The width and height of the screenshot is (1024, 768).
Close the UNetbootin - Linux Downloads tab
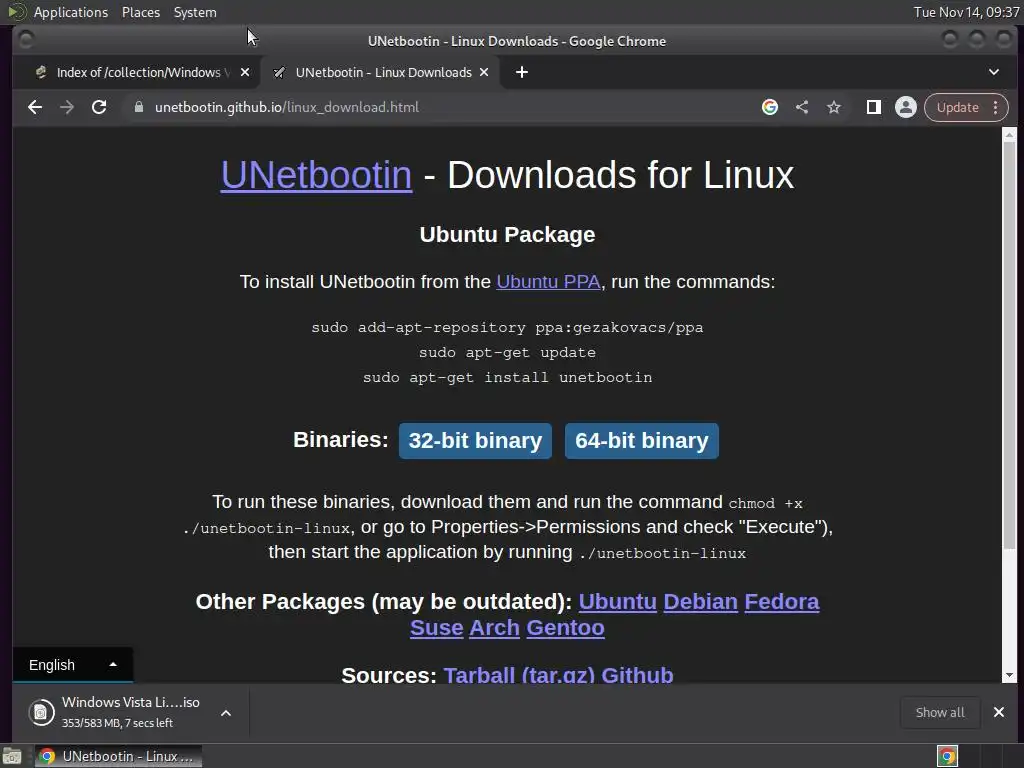[484, 72]
